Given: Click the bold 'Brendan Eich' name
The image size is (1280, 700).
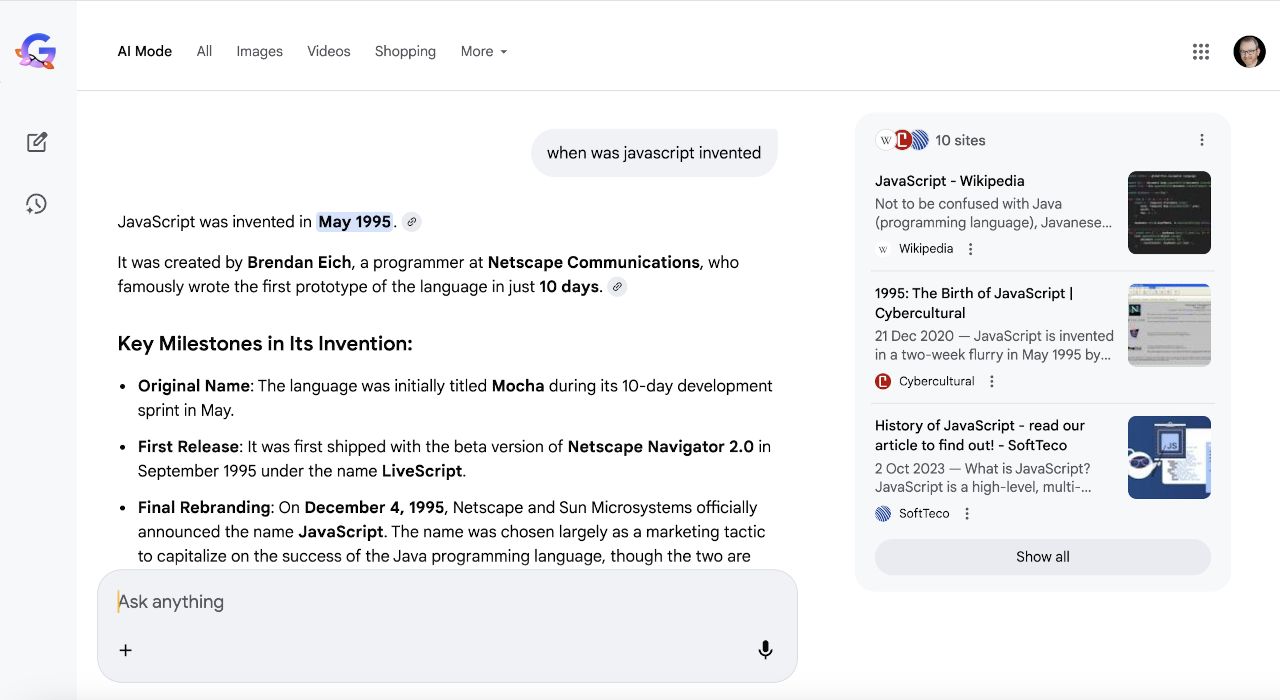Looking at the screenshot, I should pos(299,262).
